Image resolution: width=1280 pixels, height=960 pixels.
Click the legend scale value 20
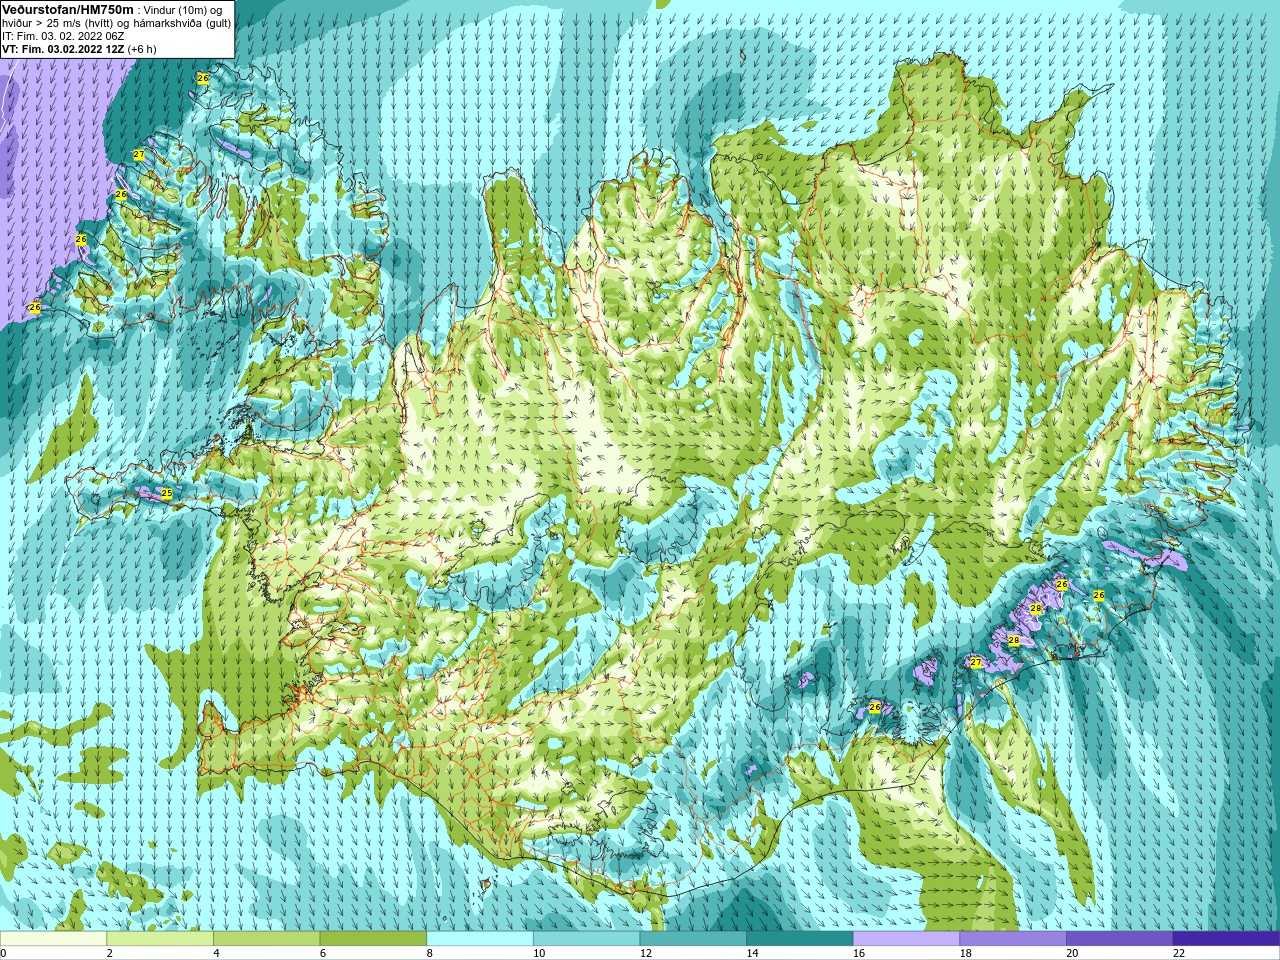point(1072,953)
